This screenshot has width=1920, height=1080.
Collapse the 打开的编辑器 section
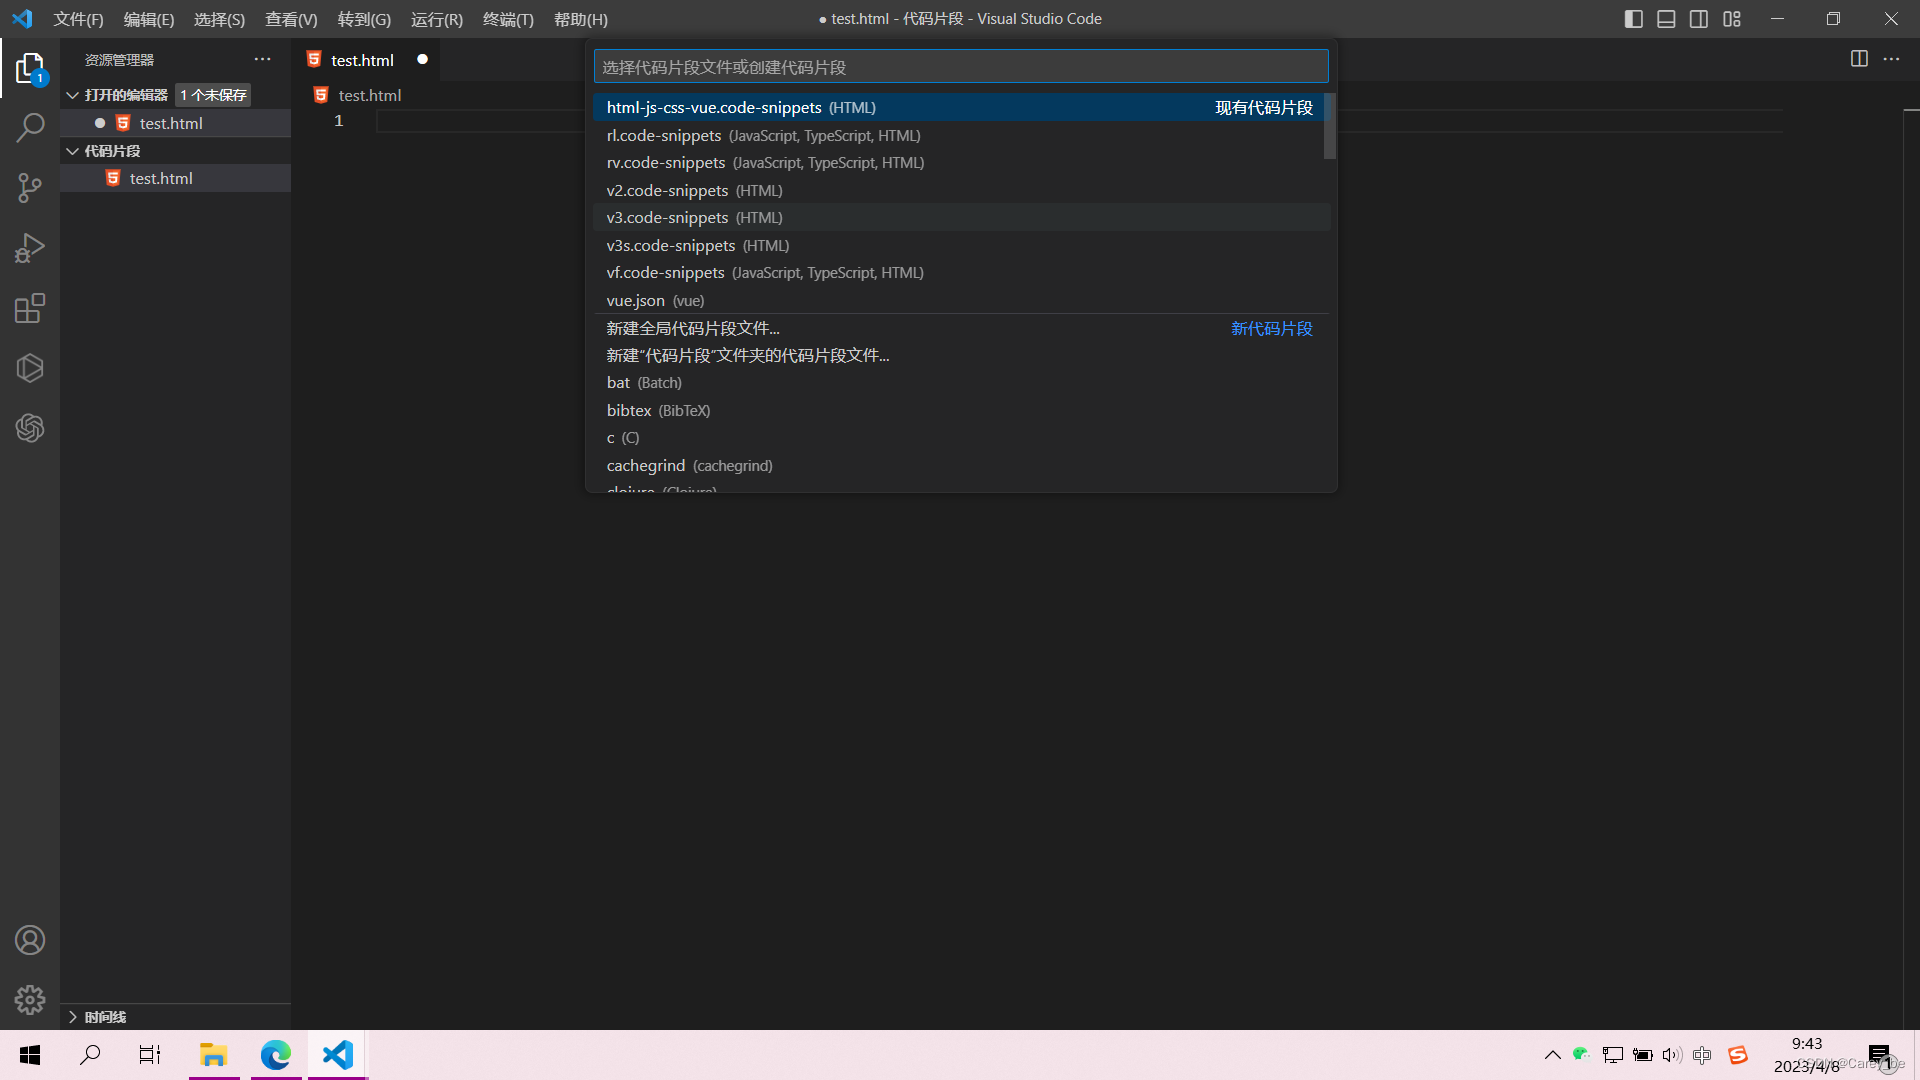(x=73, y=95)
